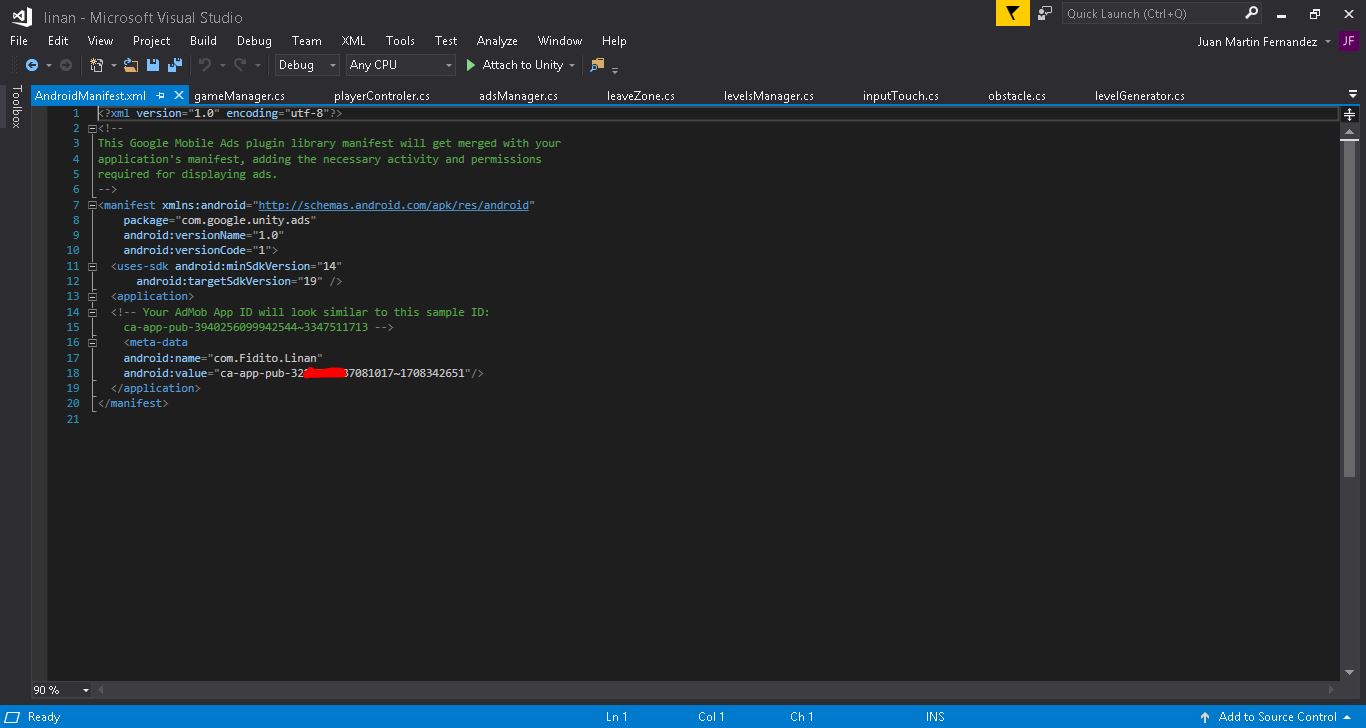Open the File menu
Image resolution: width=1366 pixels, height=728 pixels.
coord(19,41)
